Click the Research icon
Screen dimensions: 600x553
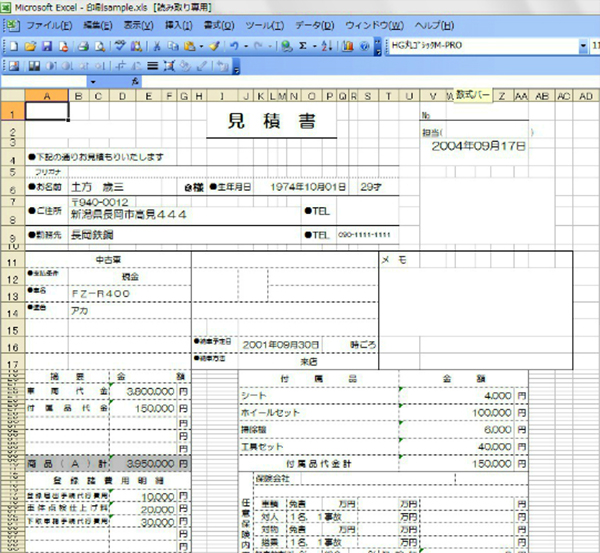[136, 46]
